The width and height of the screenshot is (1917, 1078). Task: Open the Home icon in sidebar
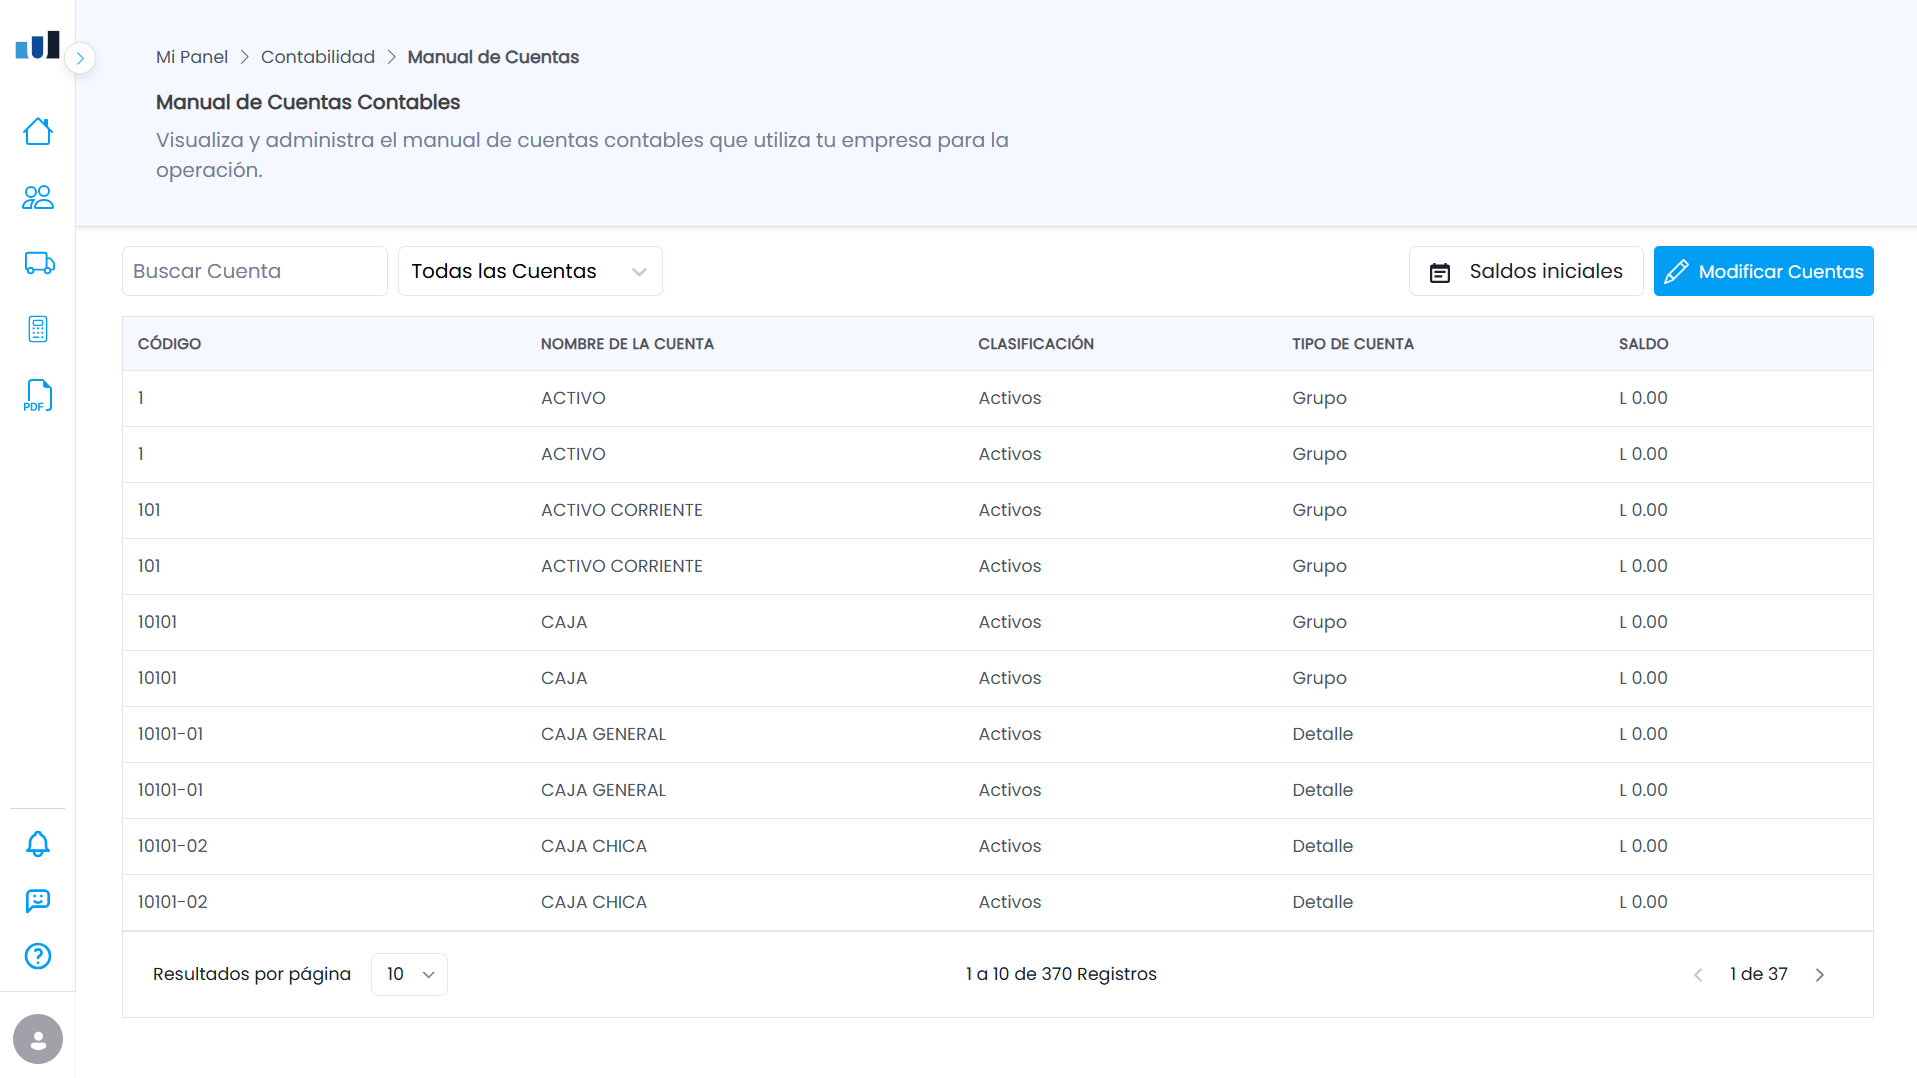tap(38, 132)
